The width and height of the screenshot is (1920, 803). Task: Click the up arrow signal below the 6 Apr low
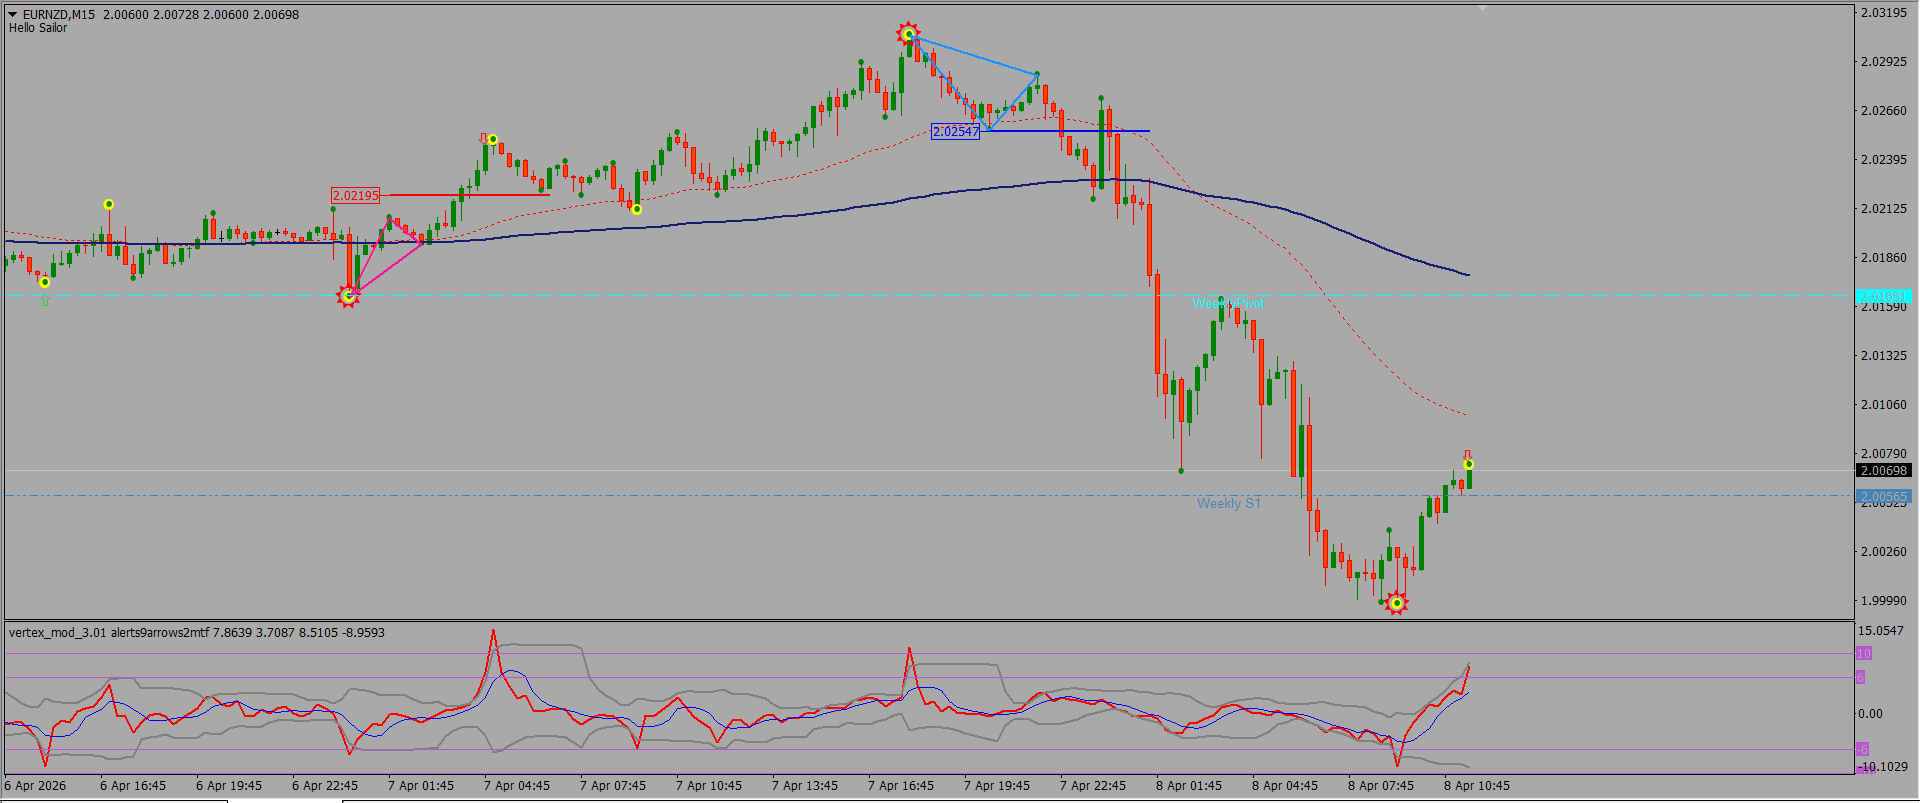click(45, 300)
